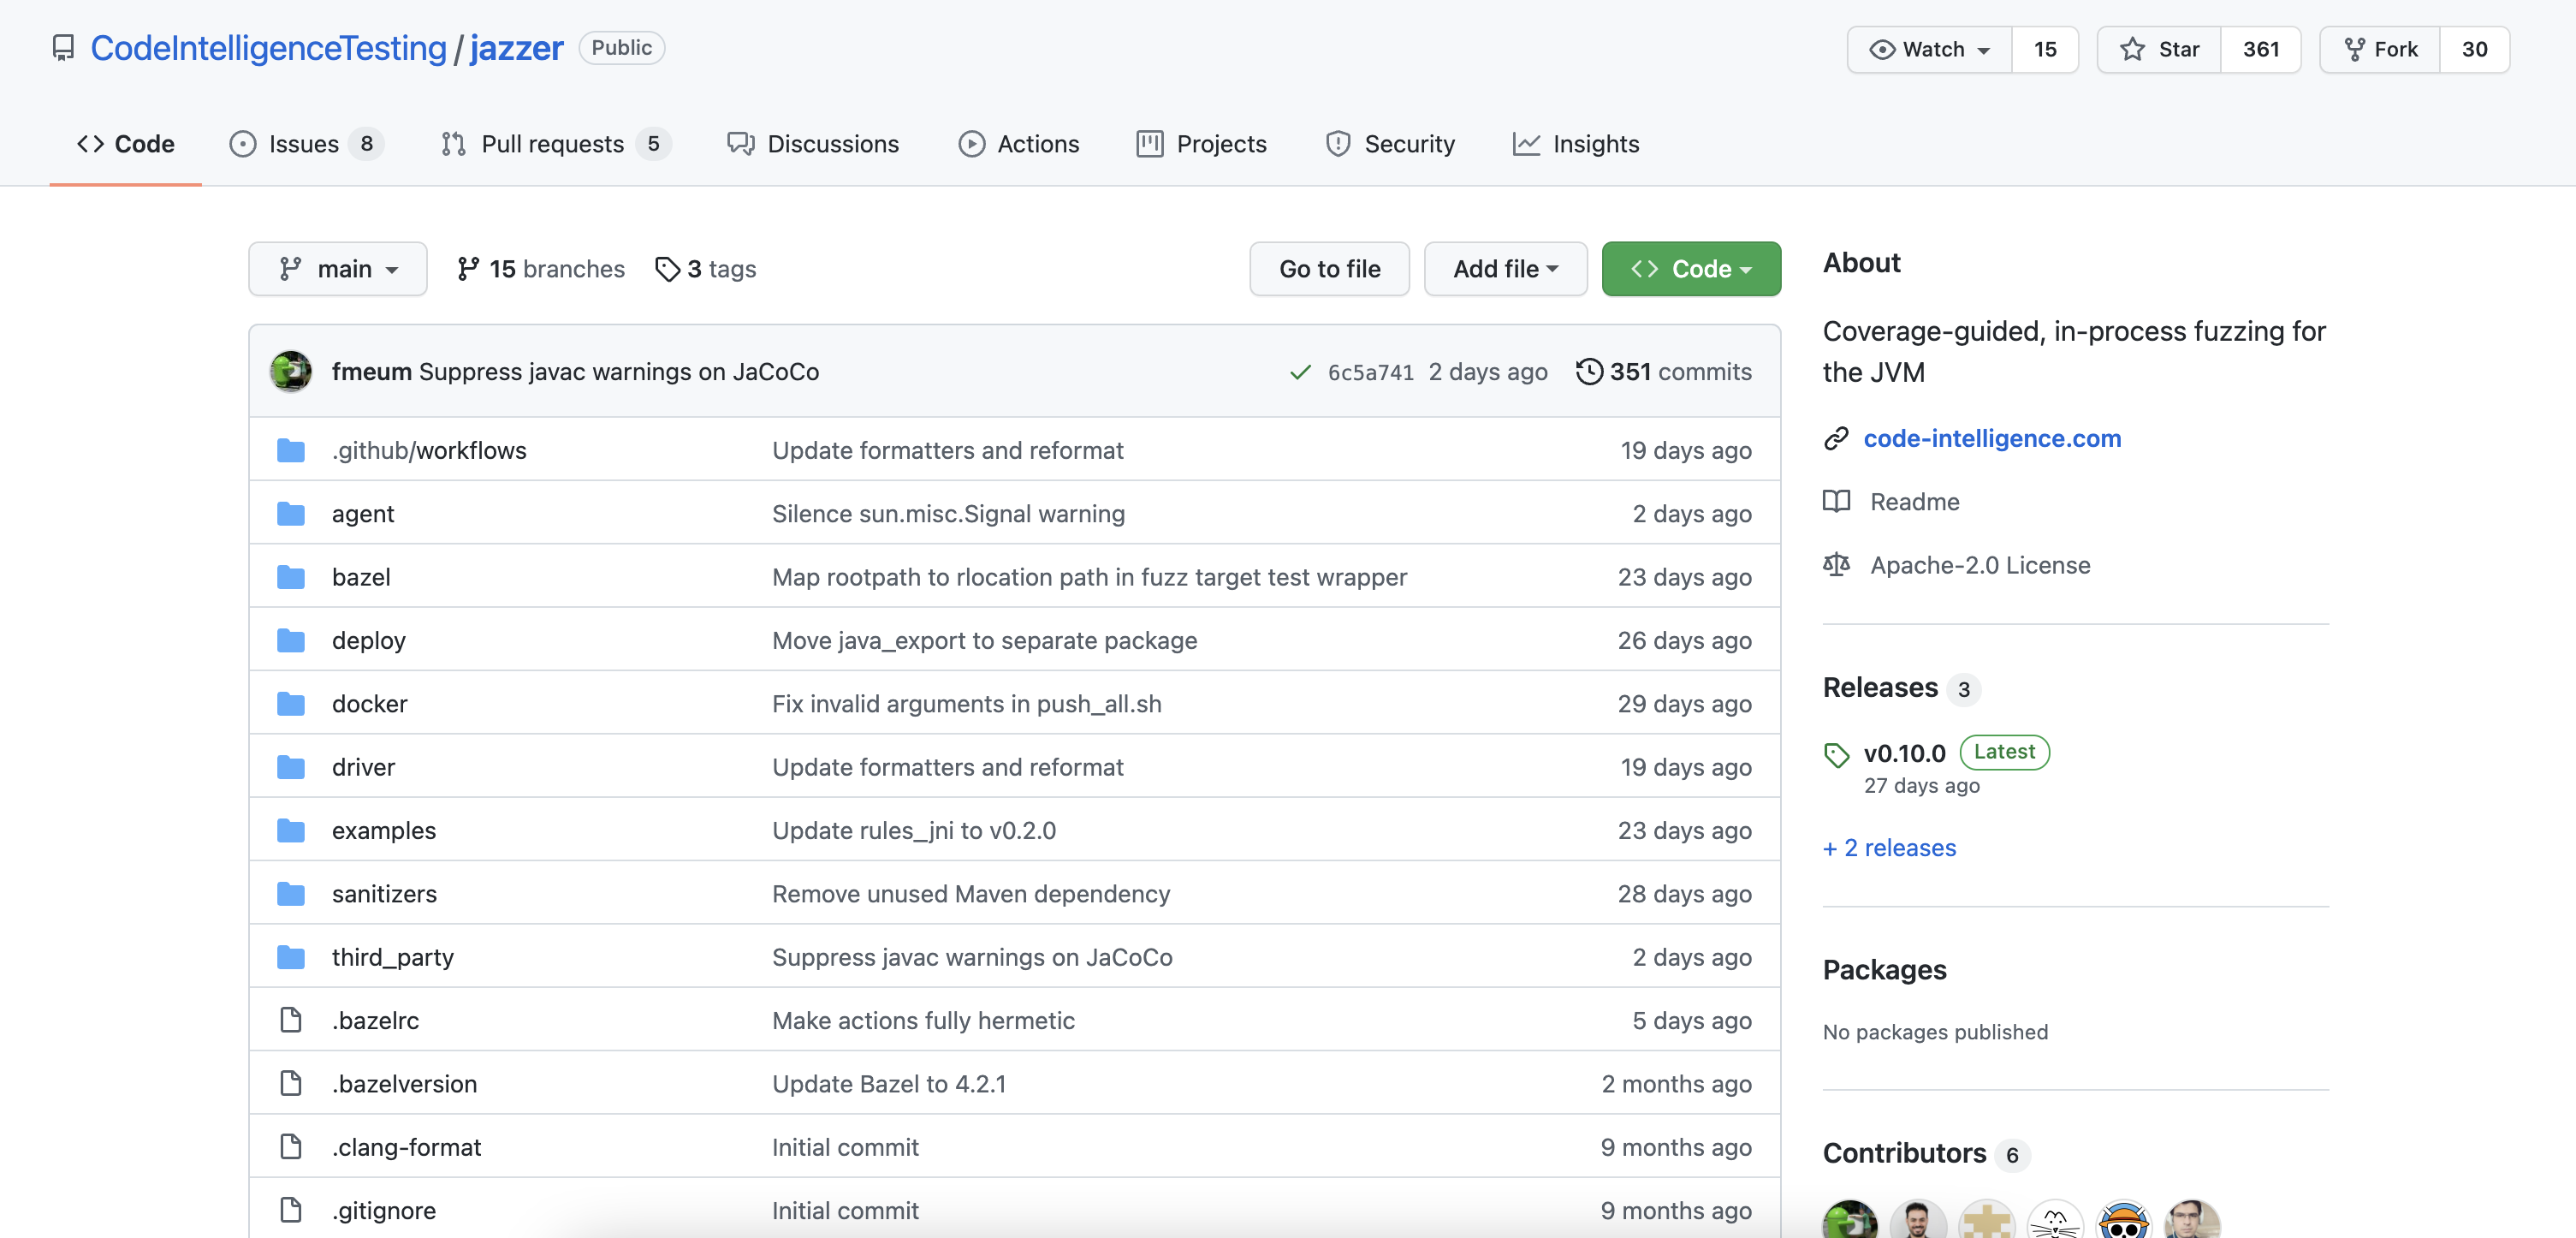Fork the jazzer repository
Image resolution: width=2576 pixels, height=1238 pixels.
click(2380, 49)
